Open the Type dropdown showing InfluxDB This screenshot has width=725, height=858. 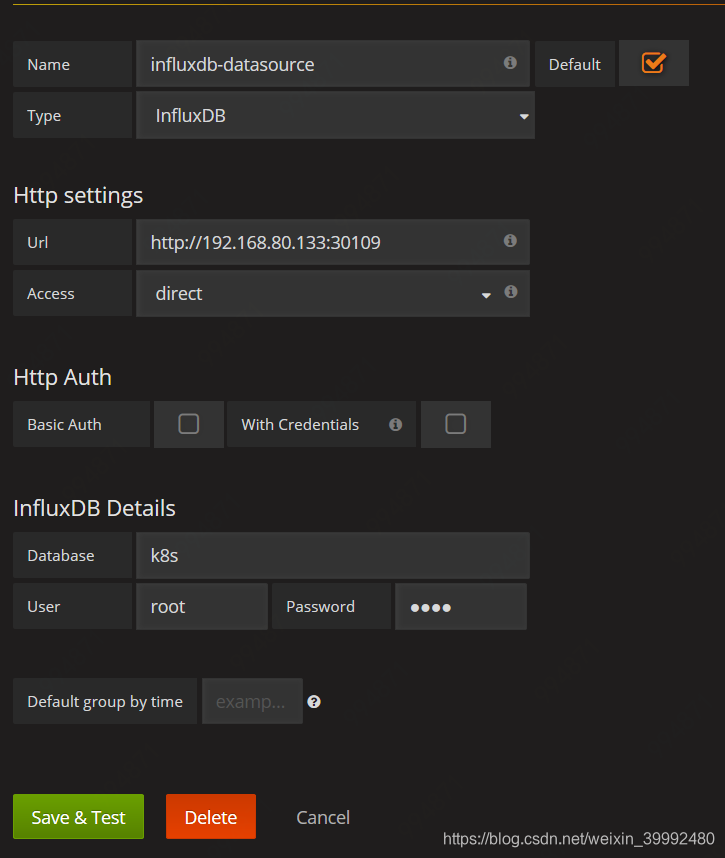[335, 115]
